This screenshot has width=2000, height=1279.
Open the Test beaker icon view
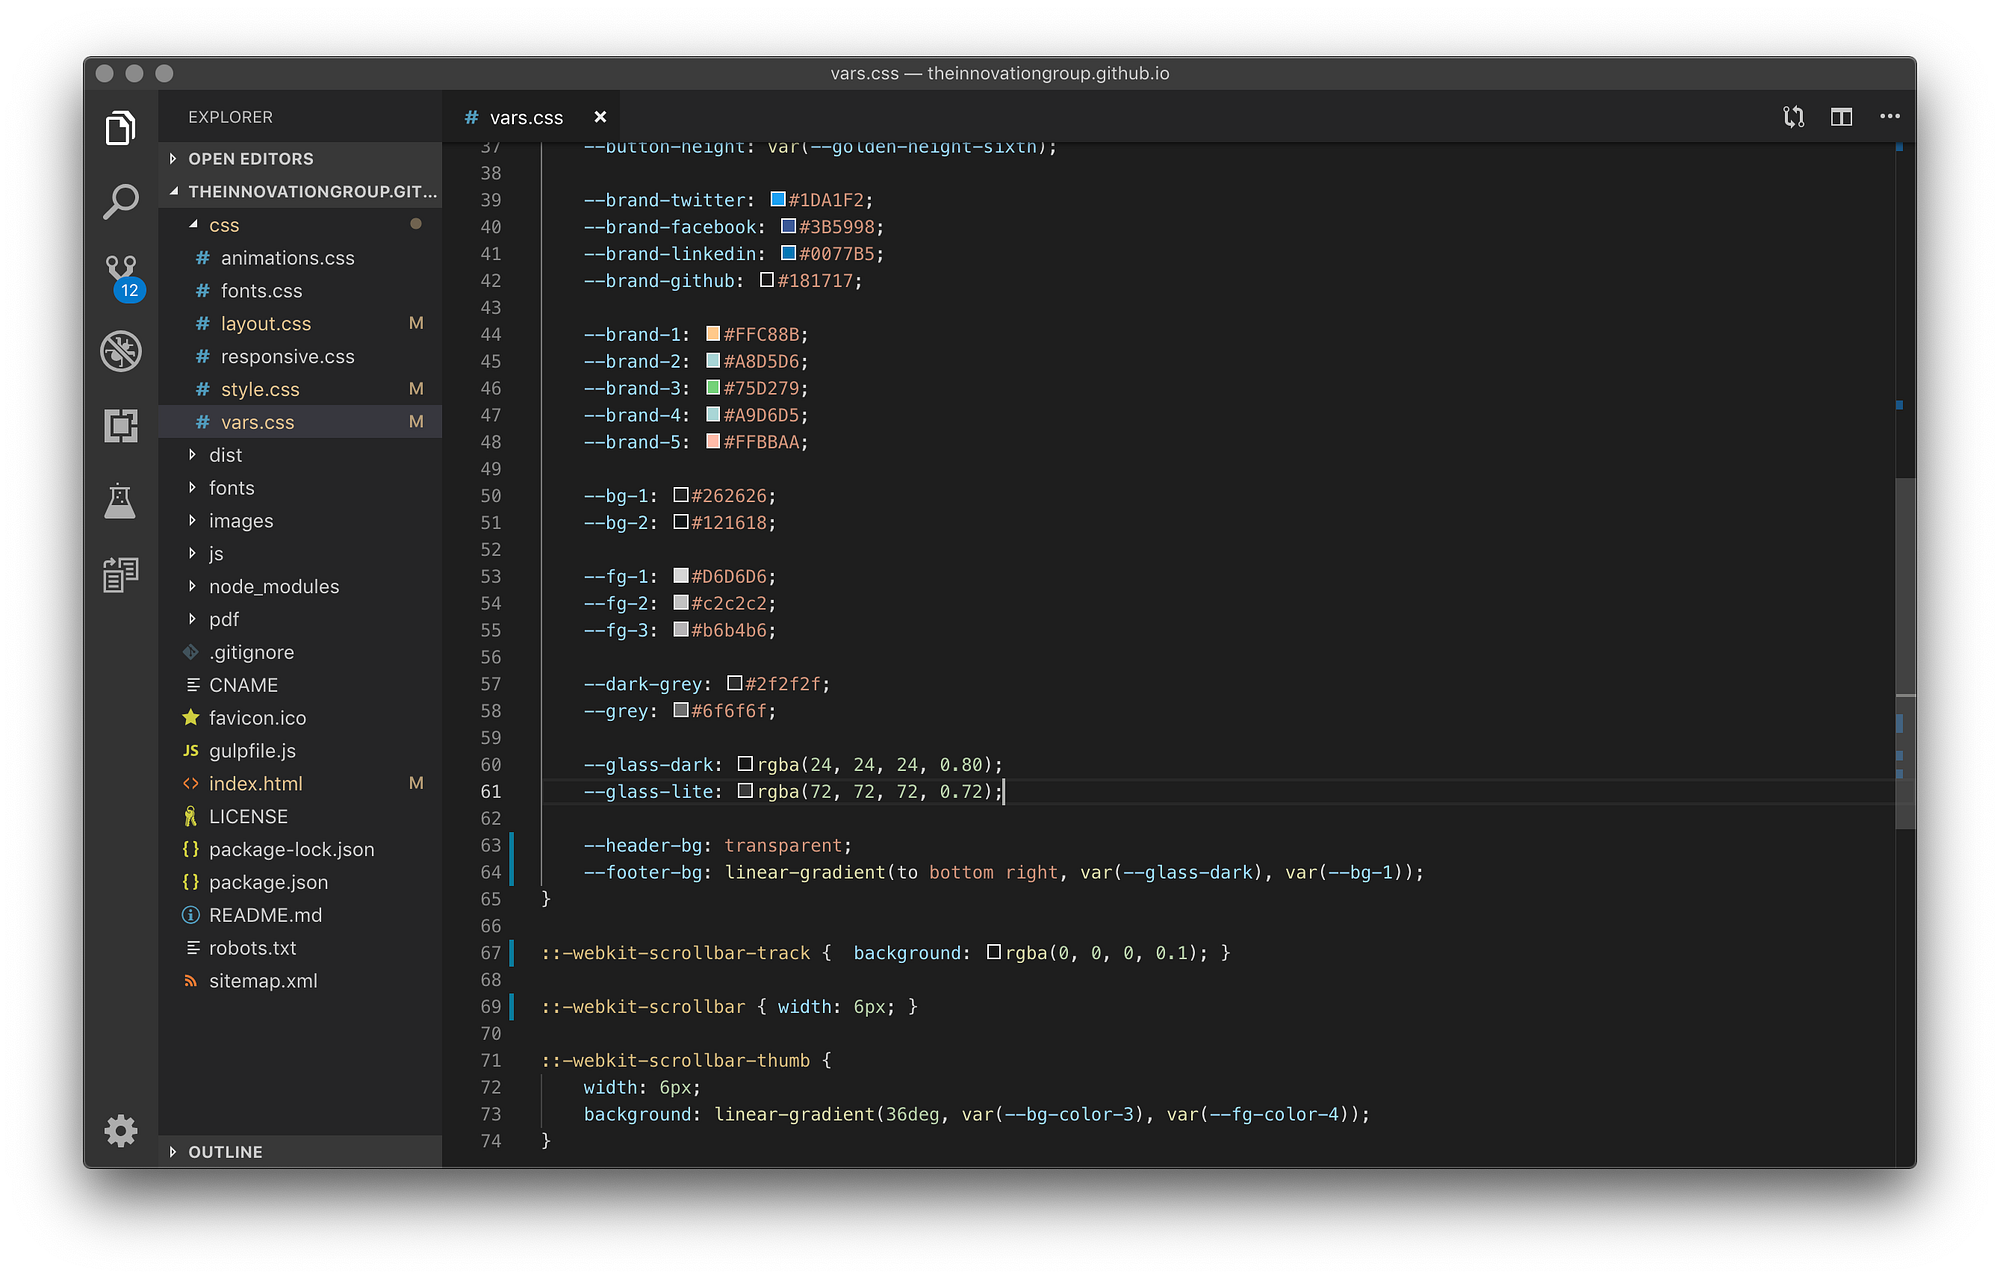[120, 501]
